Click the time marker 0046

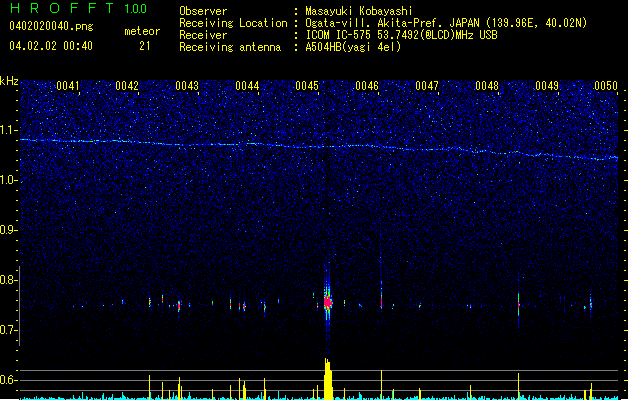coord(367,86)
